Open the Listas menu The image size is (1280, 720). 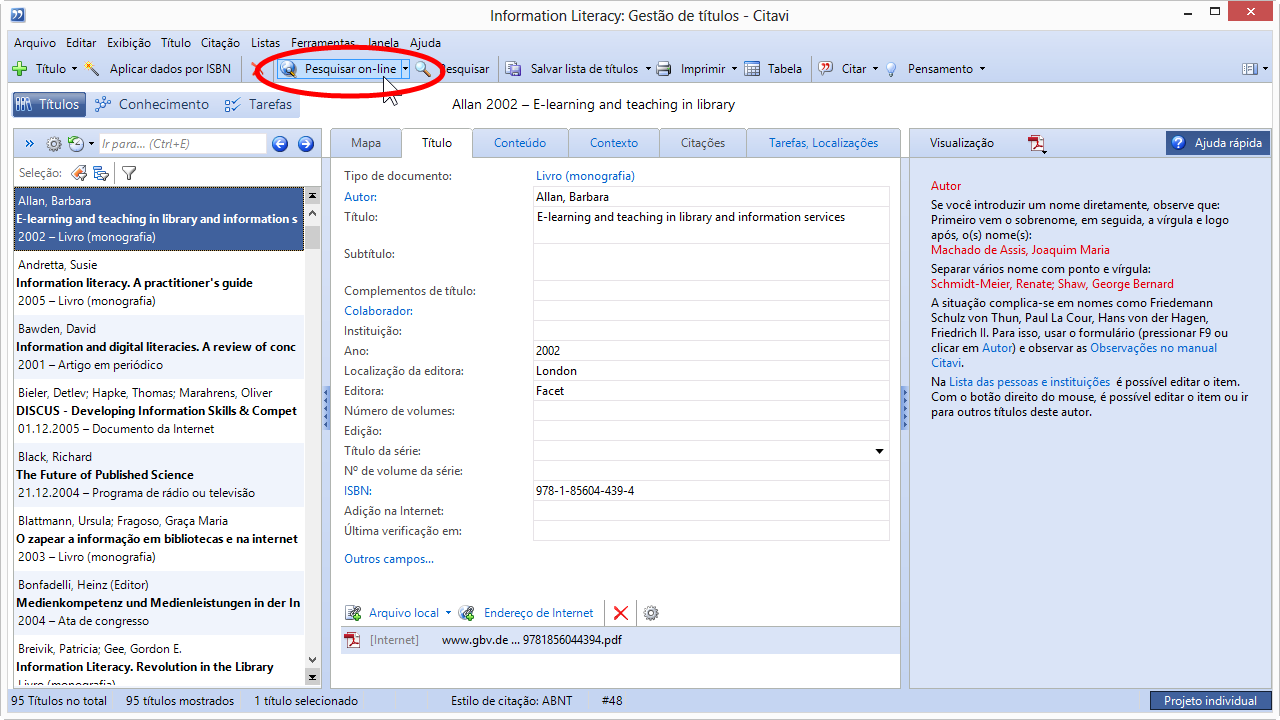point(265,43)
